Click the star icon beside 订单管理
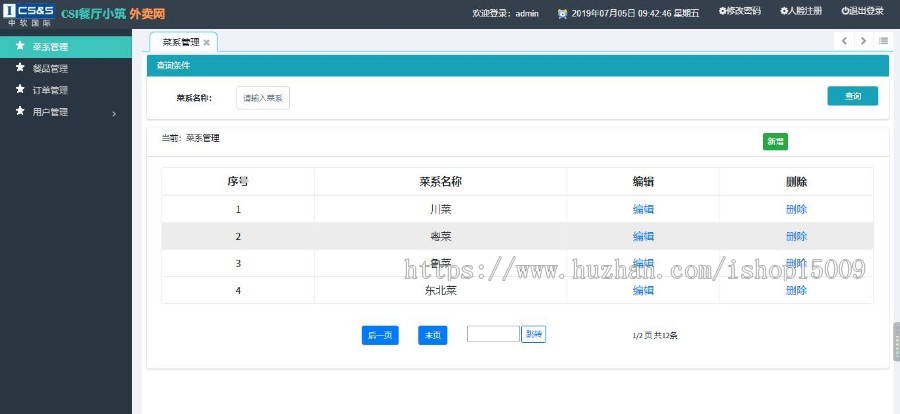Viewport: 900px width, 414px height. (x=19, y=90)
